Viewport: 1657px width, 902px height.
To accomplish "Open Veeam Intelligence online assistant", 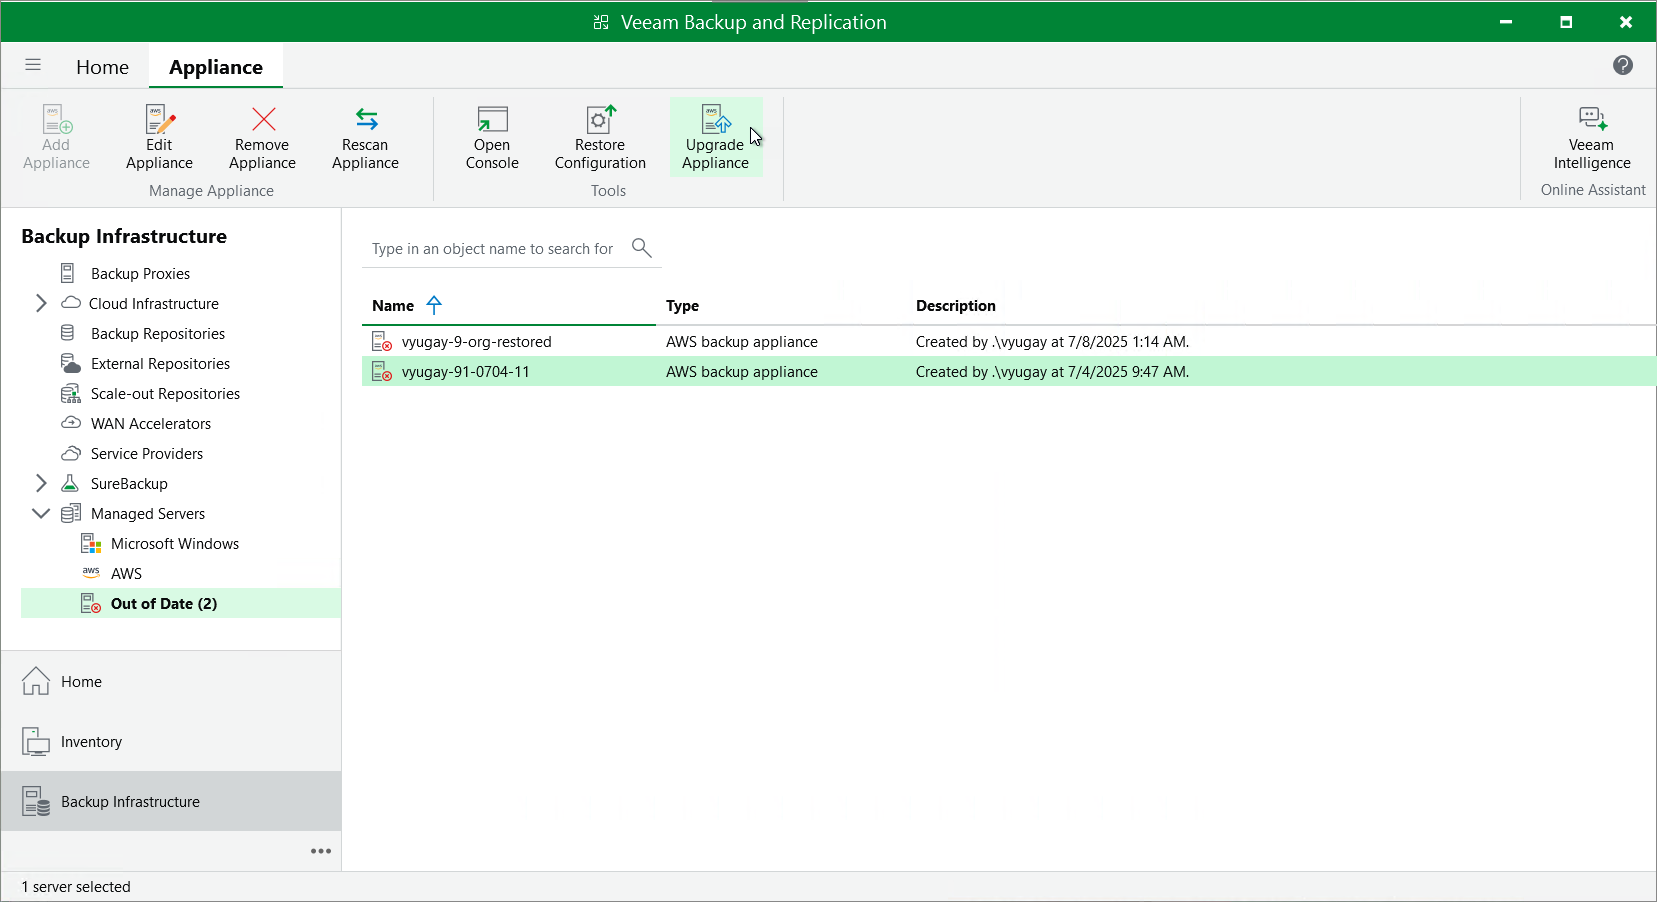I will click(1591, 137).
